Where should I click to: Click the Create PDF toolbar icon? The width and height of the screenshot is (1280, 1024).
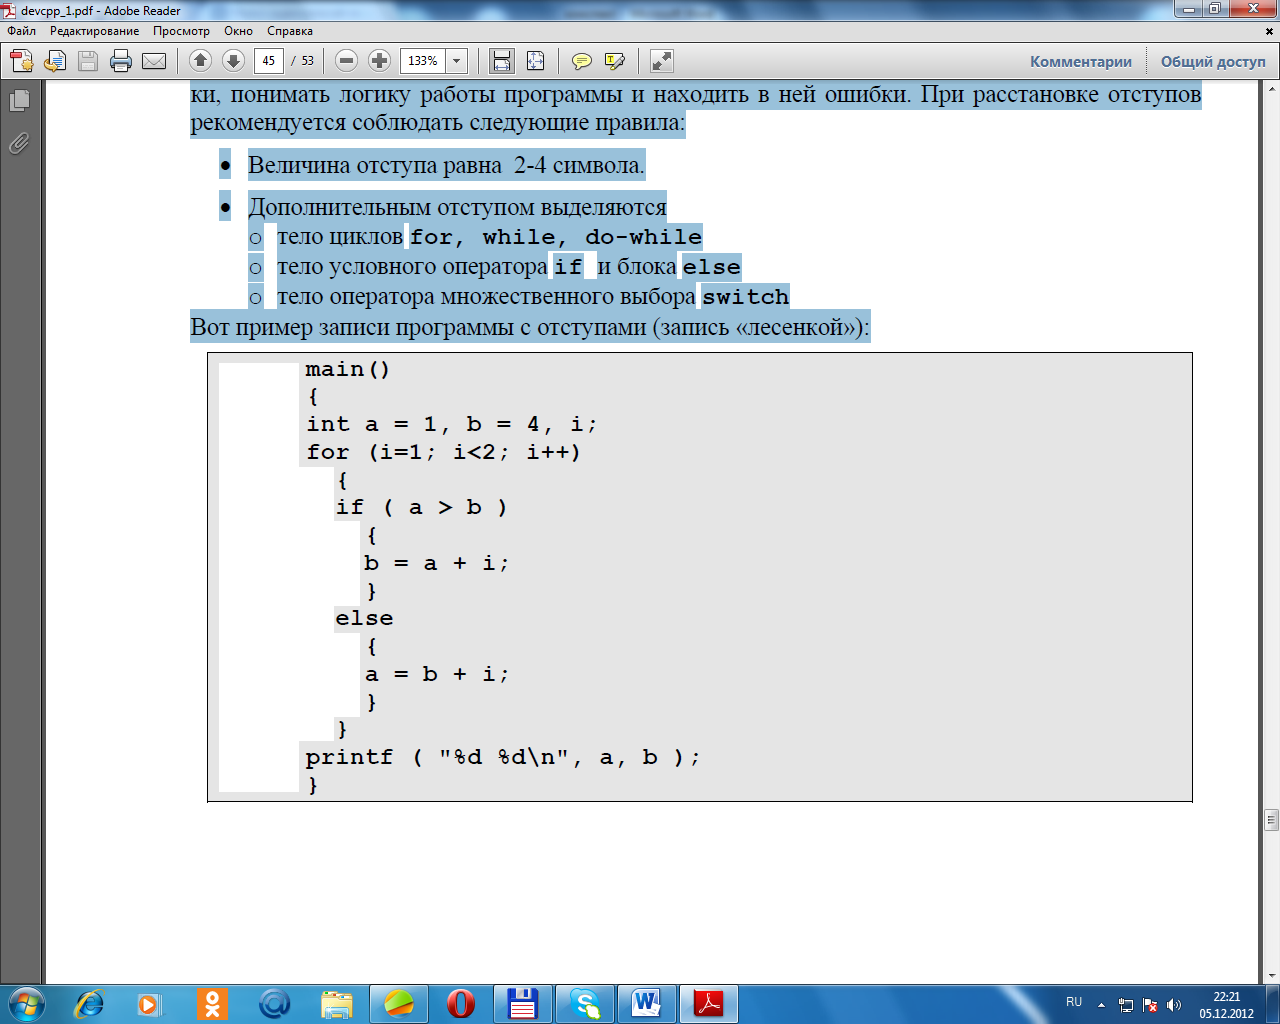[22, 61]
